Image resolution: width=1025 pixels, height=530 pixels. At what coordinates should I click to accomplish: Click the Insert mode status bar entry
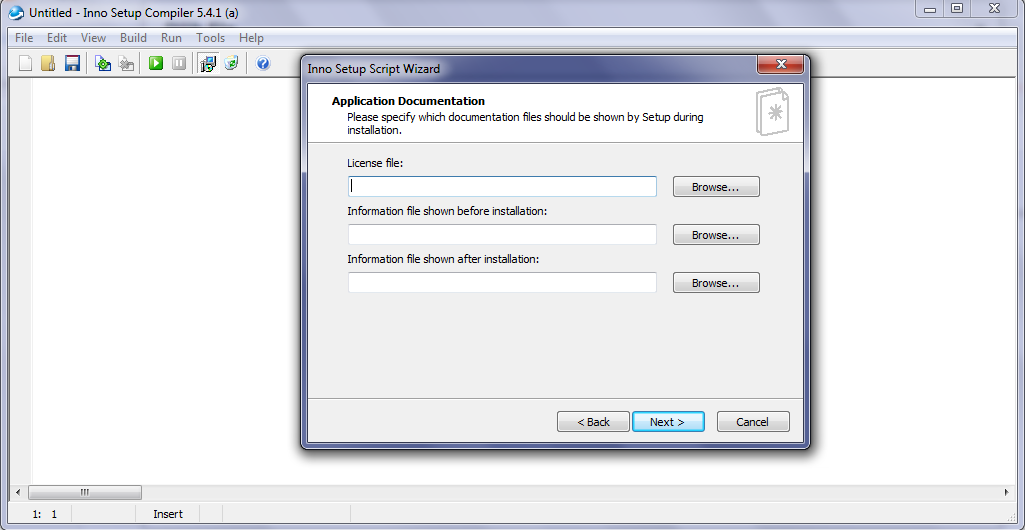[168, 514]
